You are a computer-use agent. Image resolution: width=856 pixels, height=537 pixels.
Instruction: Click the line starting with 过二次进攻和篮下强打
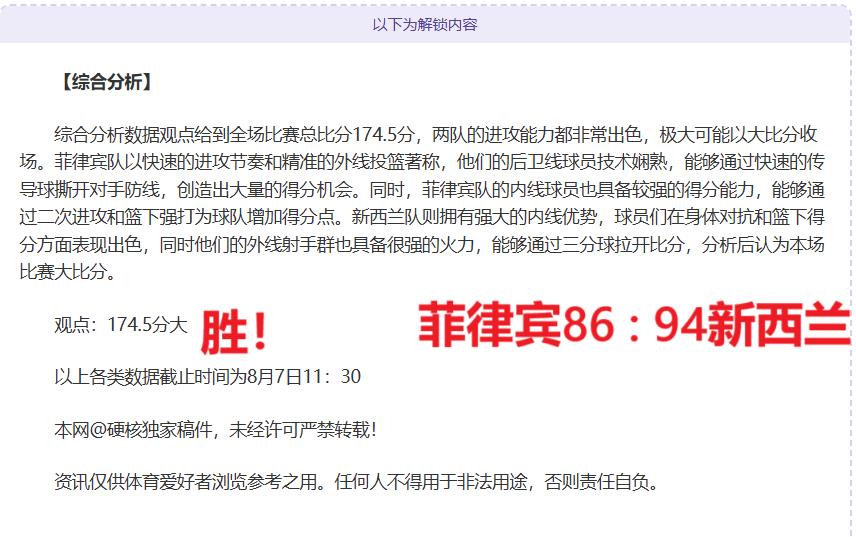pos(422,217)
